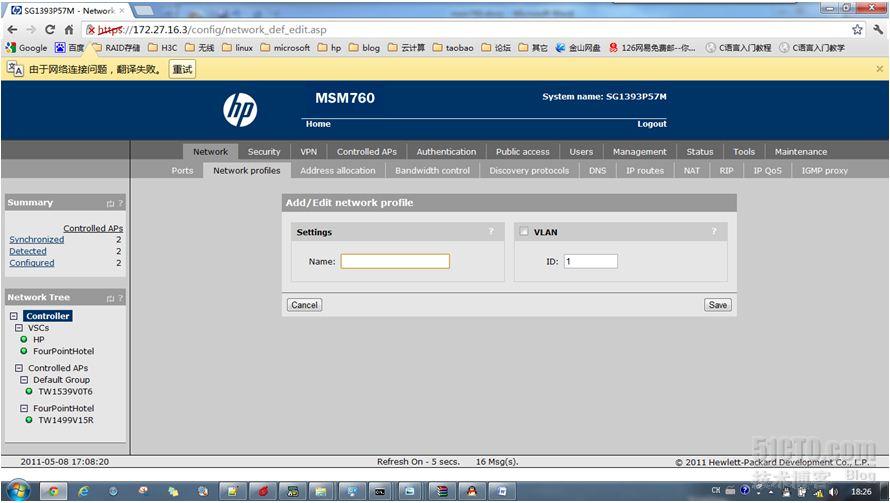Viewport: 890px width, 503px height.
Task: Open Network Tree help icon
Action: click(120, 298)
